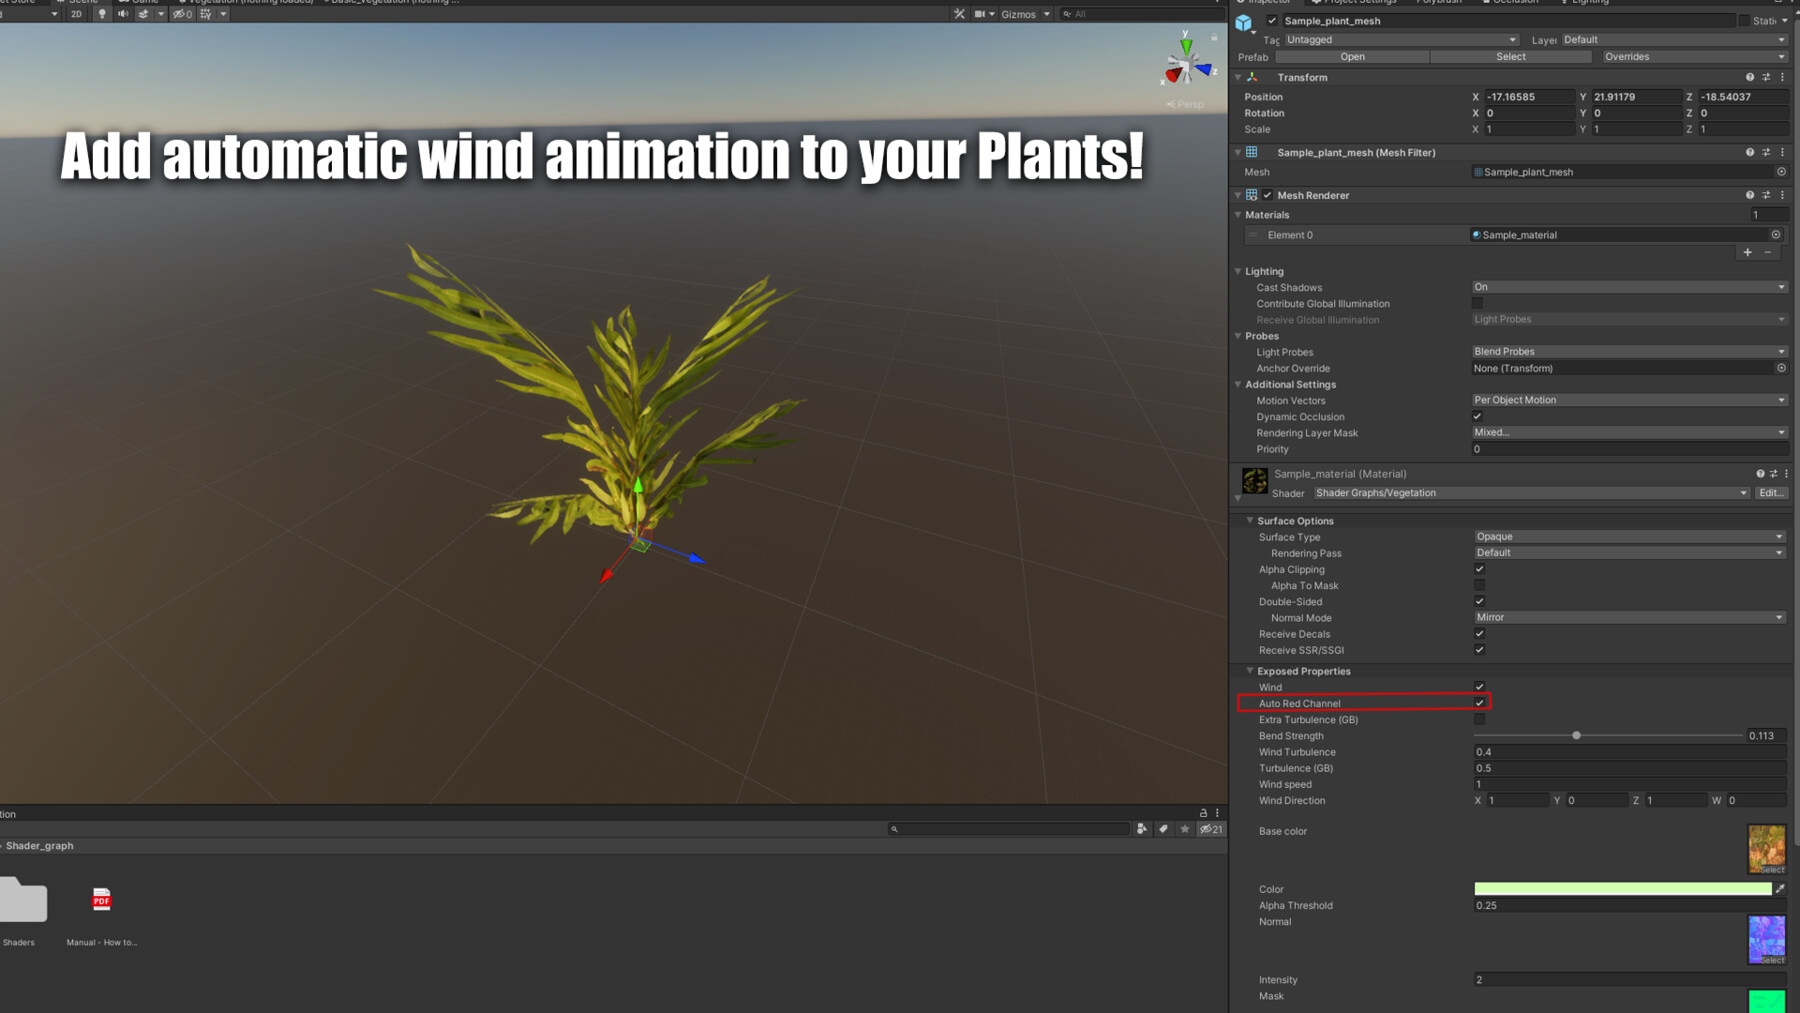Enable Contribute Global Illumination

1477,304
